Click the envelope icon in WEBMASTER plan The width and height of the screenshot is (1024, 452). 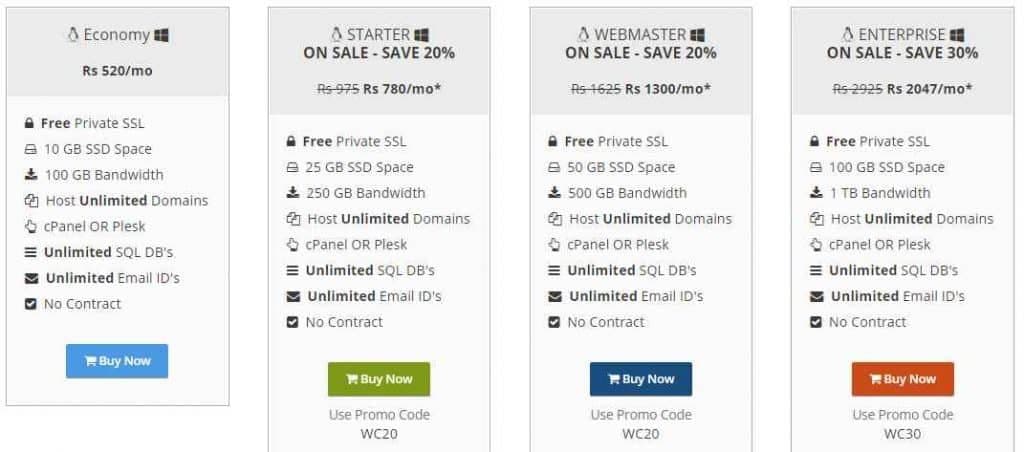(554, 297)
